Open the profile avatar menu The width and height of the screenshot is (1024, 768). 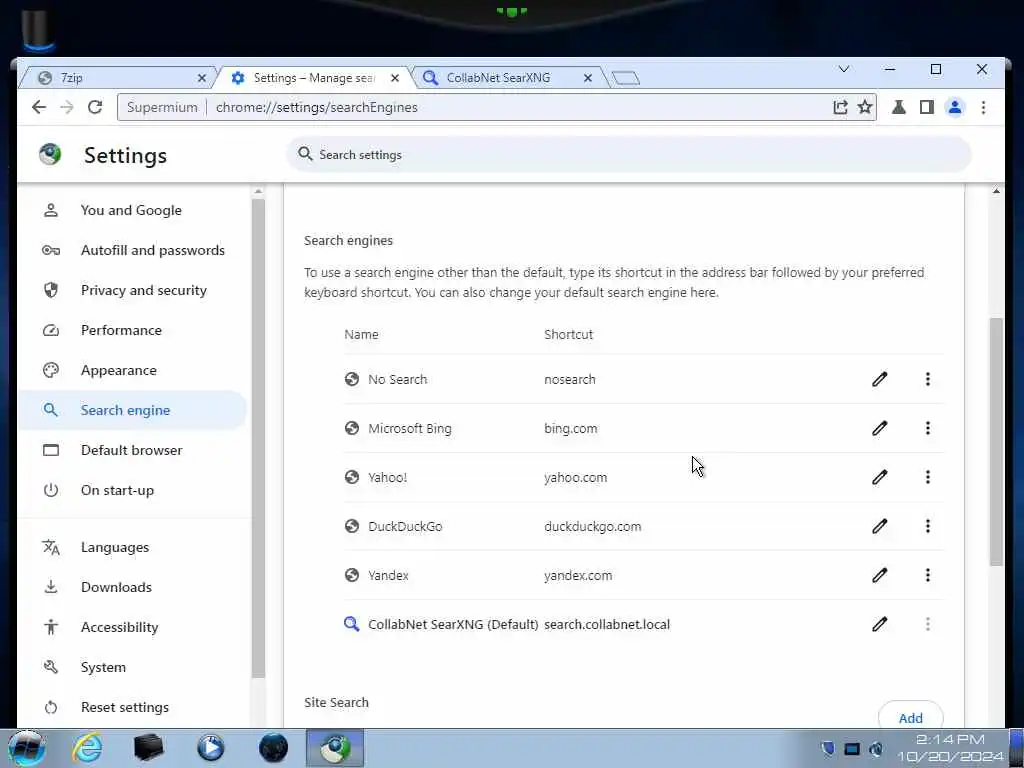click(x=955, y=107)
